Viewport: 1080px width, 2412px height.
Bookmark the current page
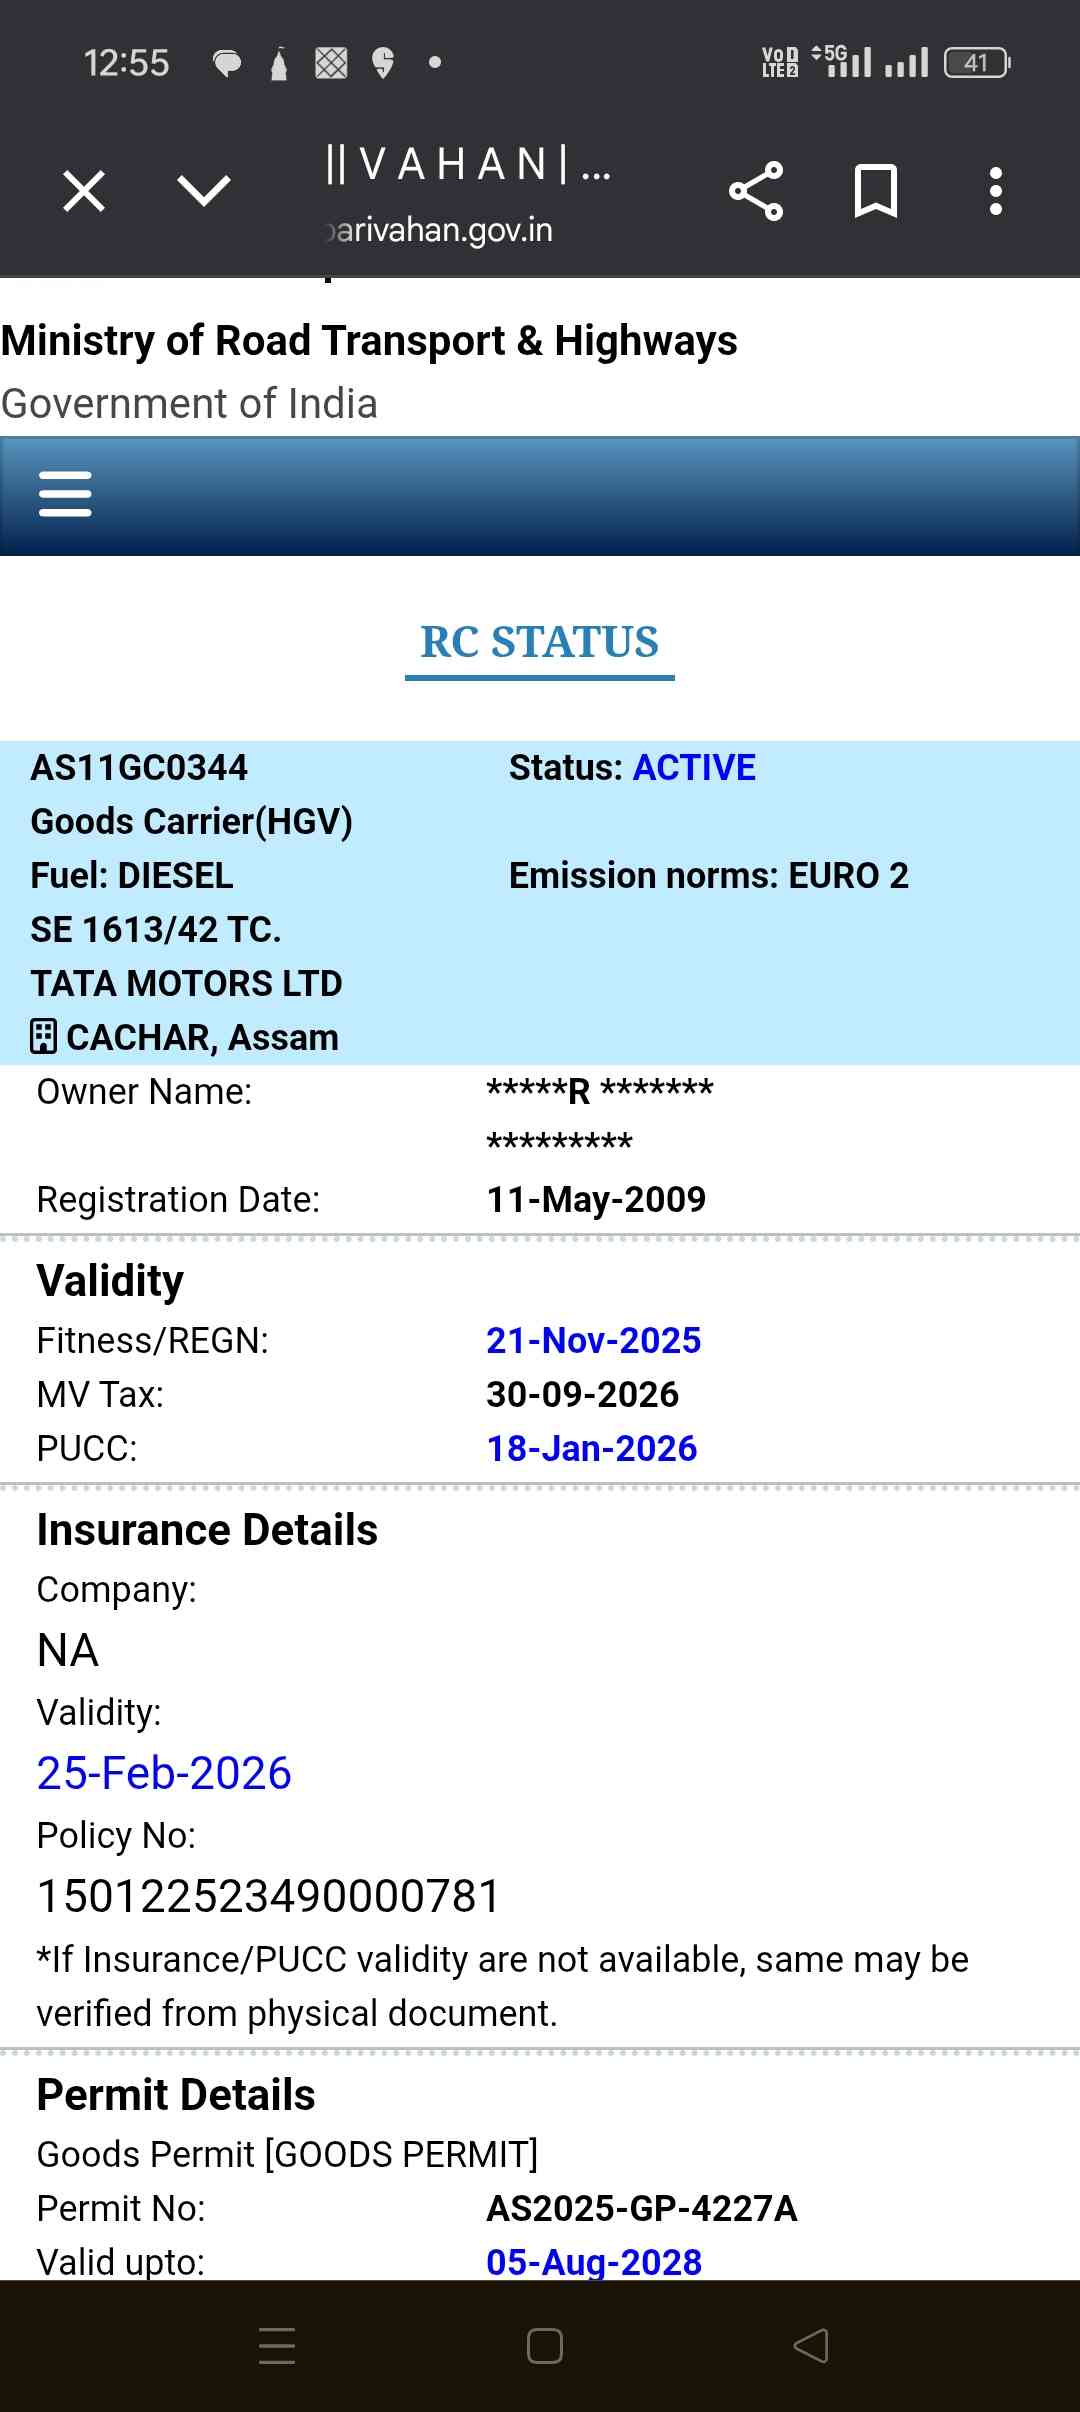click(876, 191)
